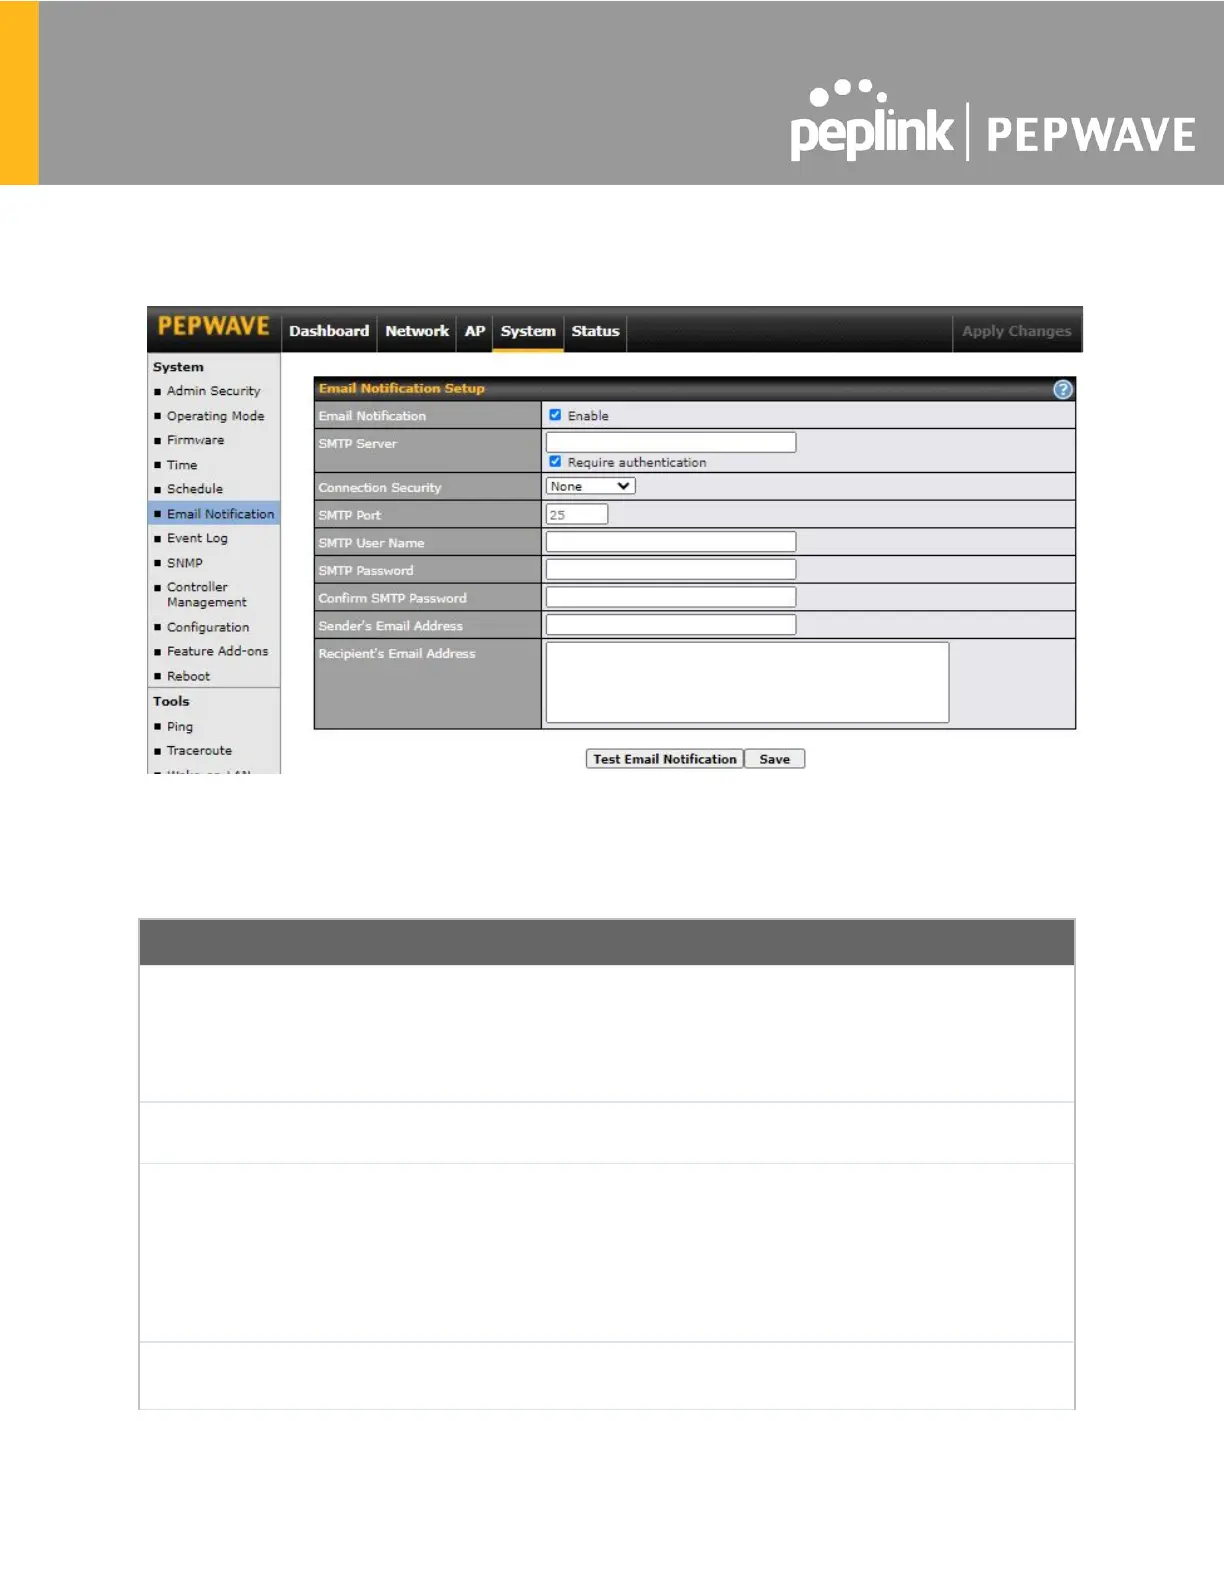Focus the SMTP Password field
Screen dimensions: 1224x1584
pyautogui.click(x=671, y=569)
